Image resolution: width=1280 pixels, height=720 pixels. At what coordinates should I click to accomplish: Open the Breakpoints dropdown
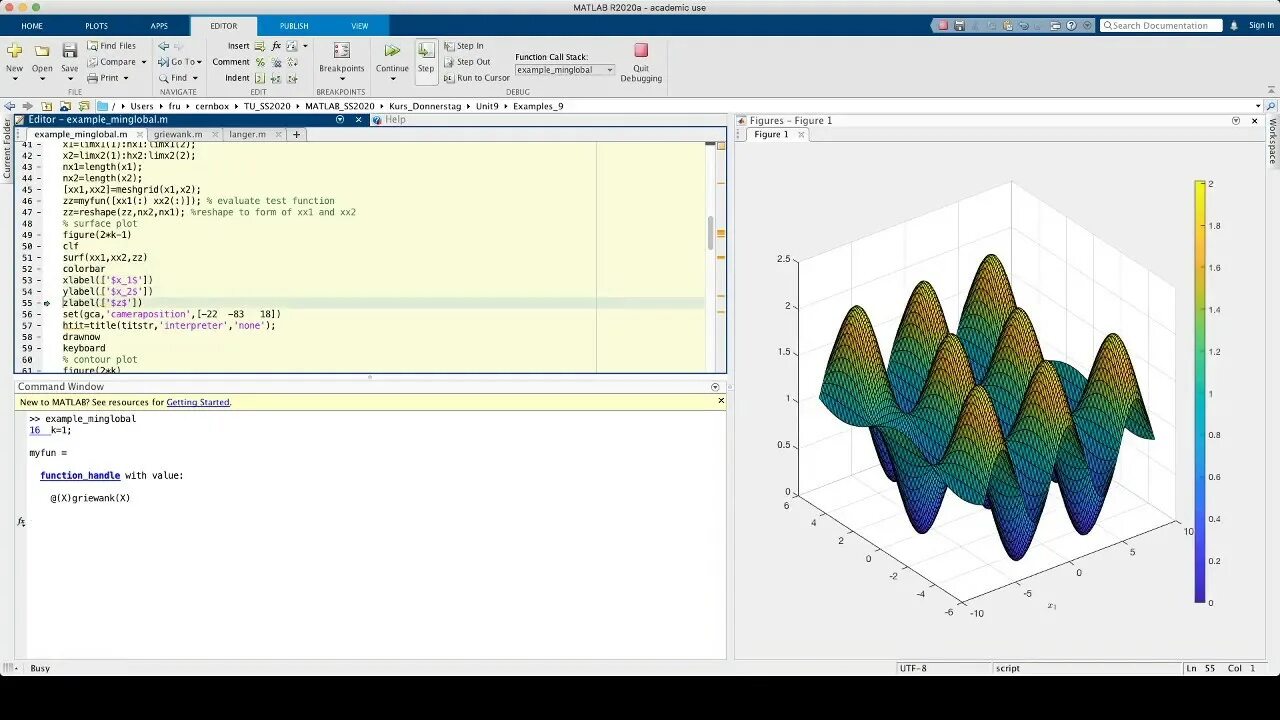(x=342, y=79)
